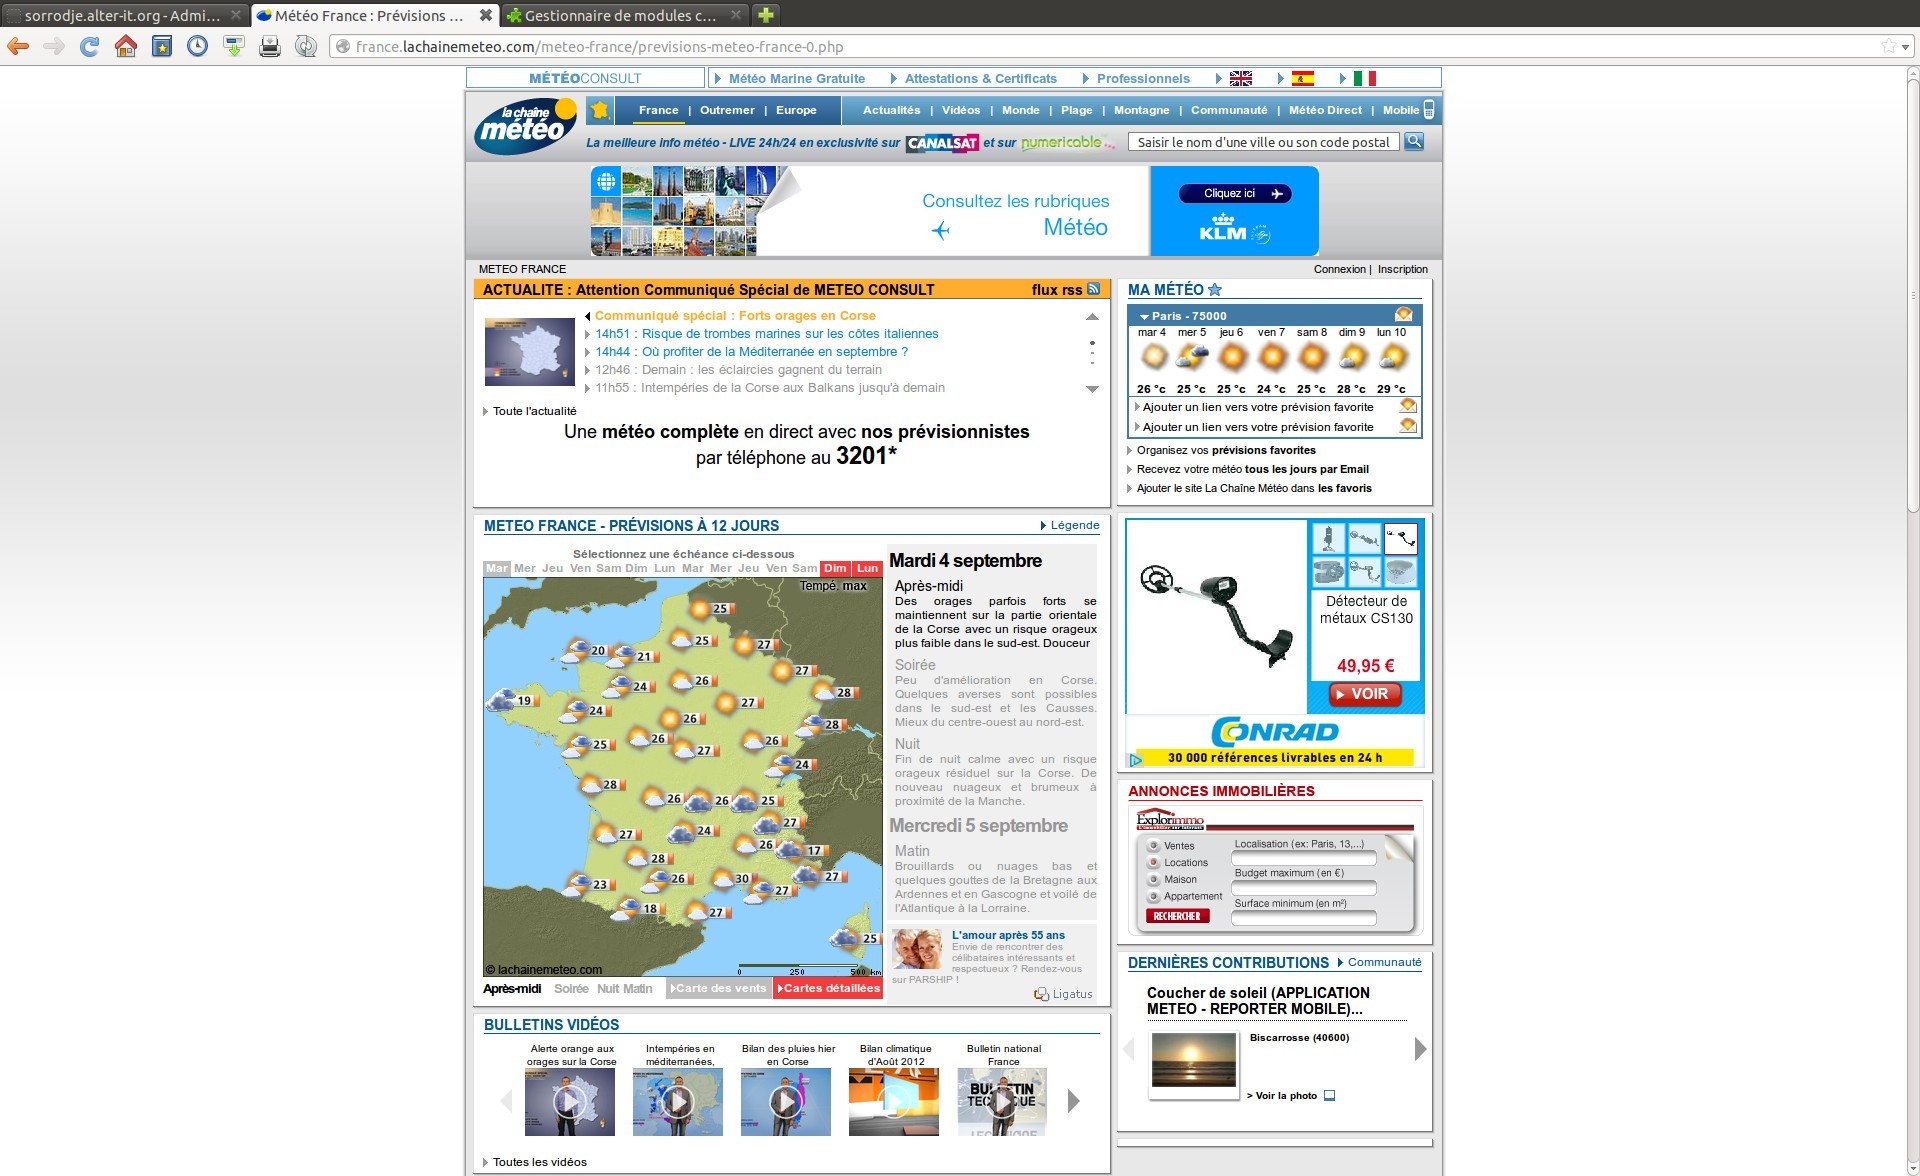Go back with the browser back arrow
The height and width of the screenshot is (1176, 1920).
(x=18, y=46)
